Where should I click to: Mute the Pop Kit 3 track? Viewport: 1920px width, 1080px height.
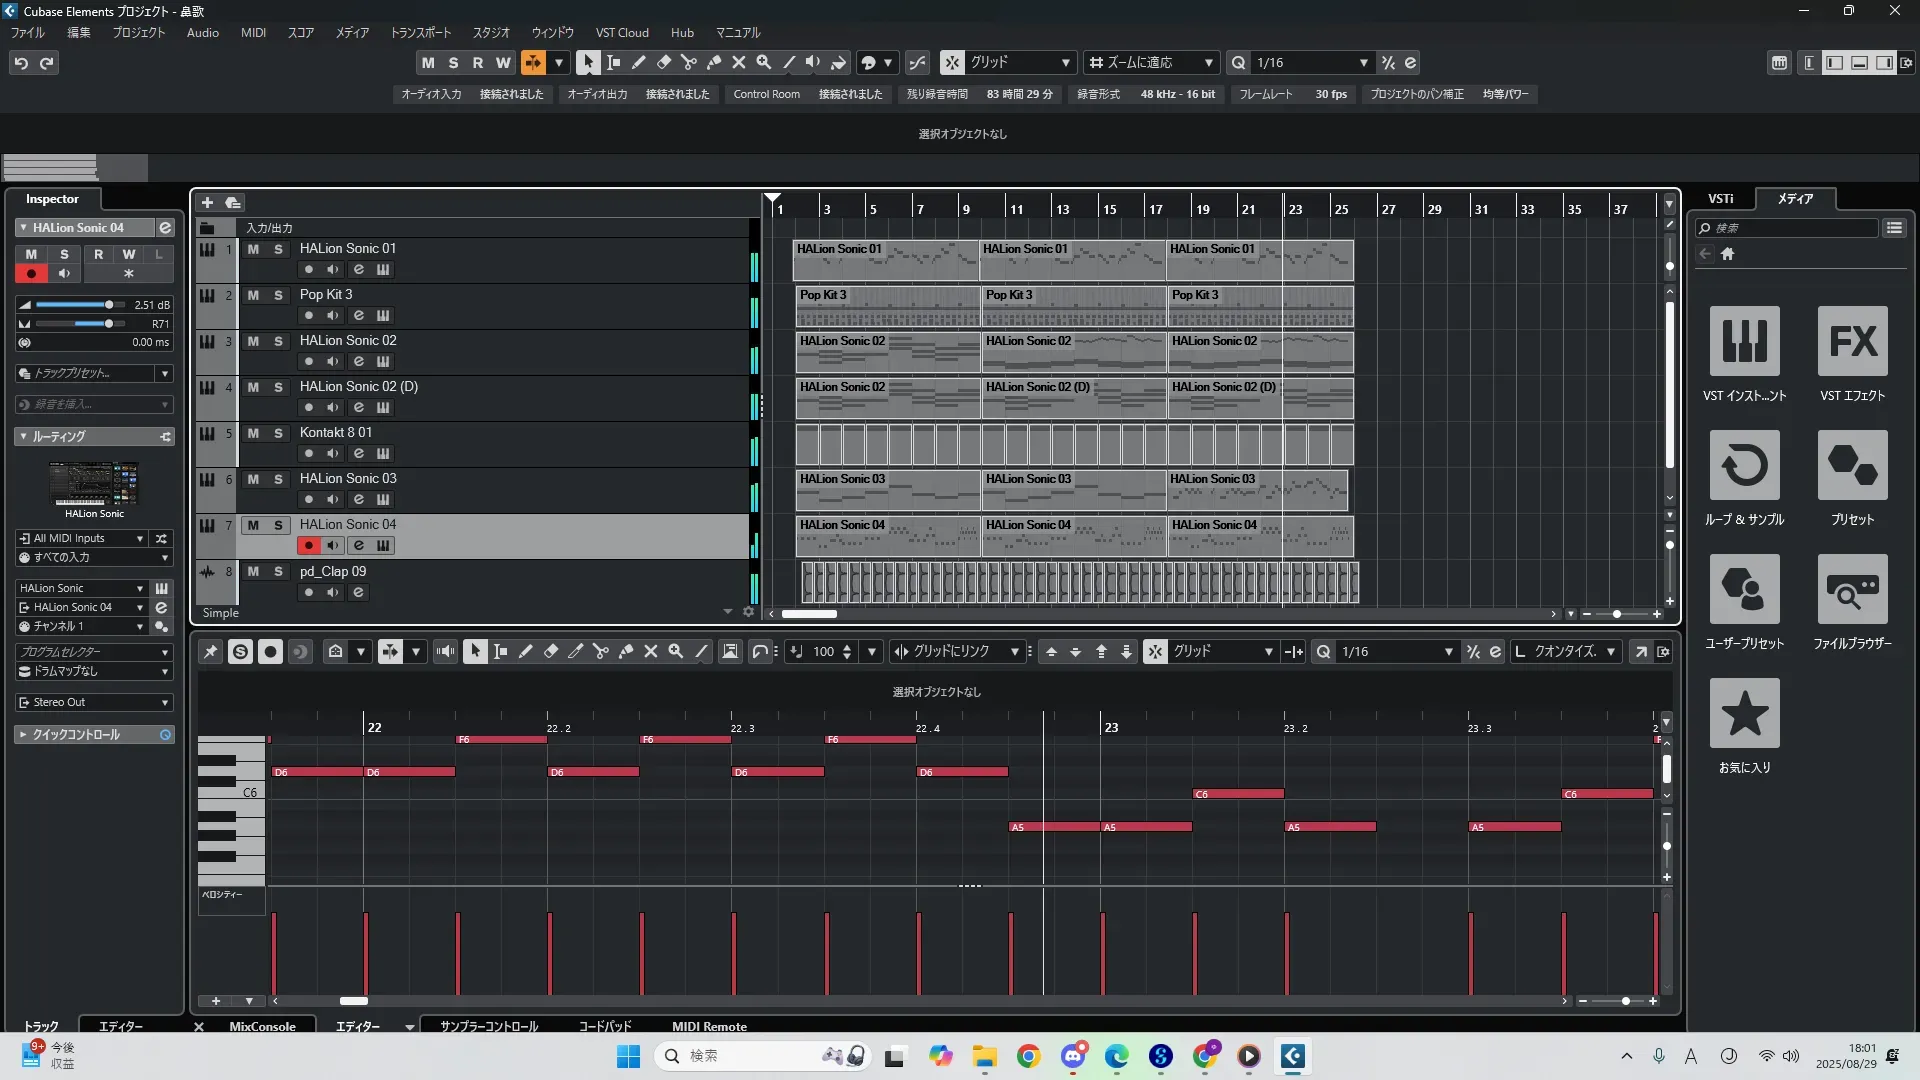coord(253,295)
